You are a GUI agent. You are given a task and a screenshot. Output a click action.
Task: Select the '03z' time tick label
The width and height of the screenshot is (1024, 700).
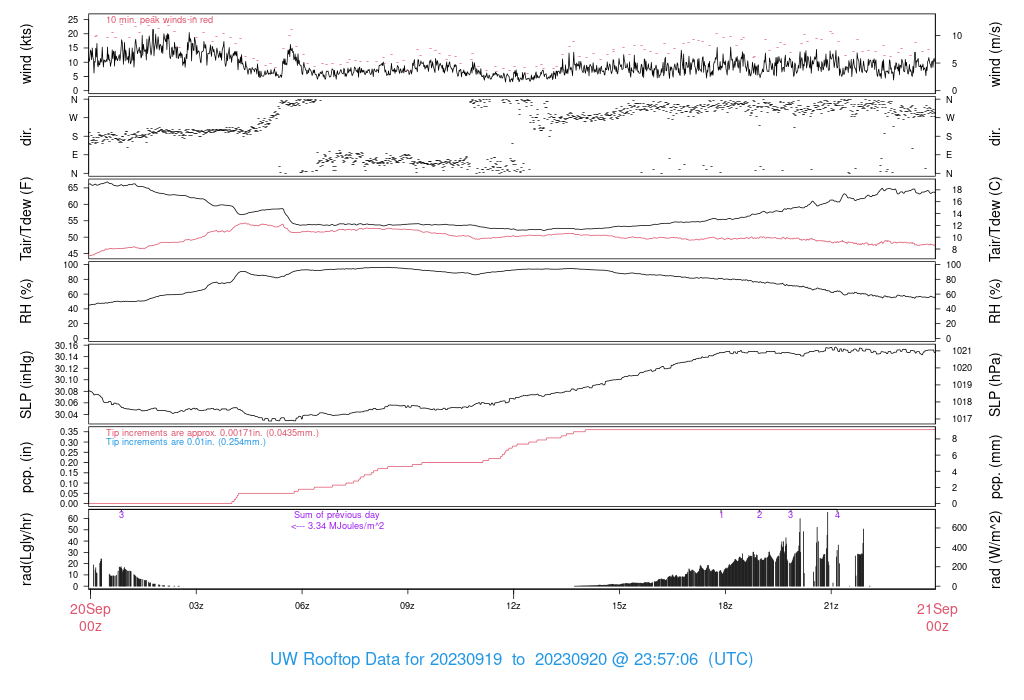pos(196,606)
